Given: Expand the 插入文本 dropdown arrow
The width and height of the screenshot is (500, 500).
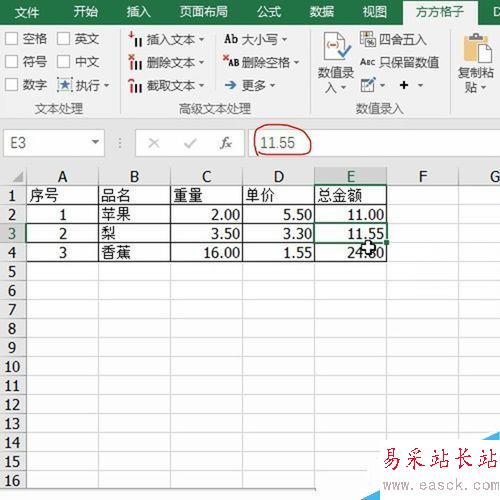Looking at the screenshot, I should coord(202,40).
